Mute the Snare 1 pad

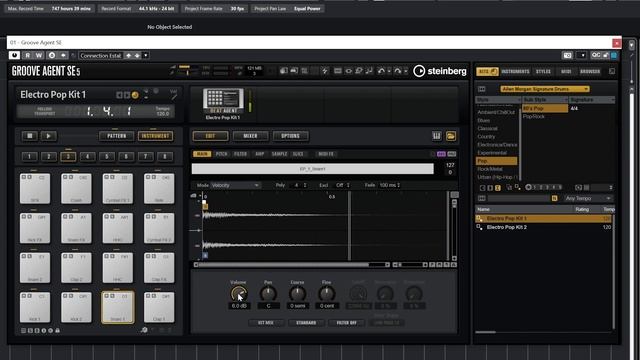point(106,296)
